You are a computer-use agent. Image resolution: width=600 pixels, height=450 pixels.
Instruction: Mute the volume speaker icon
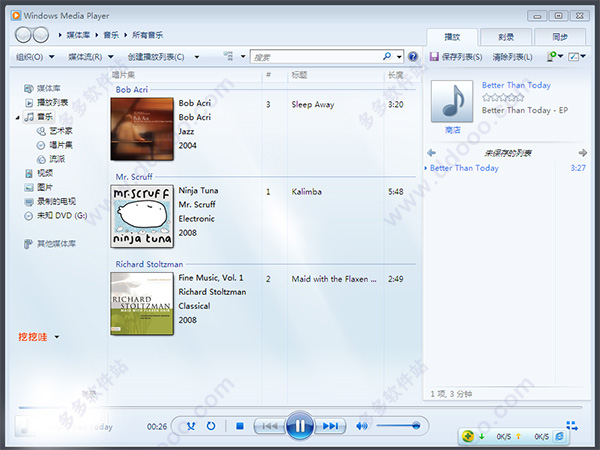pos(362,426)
